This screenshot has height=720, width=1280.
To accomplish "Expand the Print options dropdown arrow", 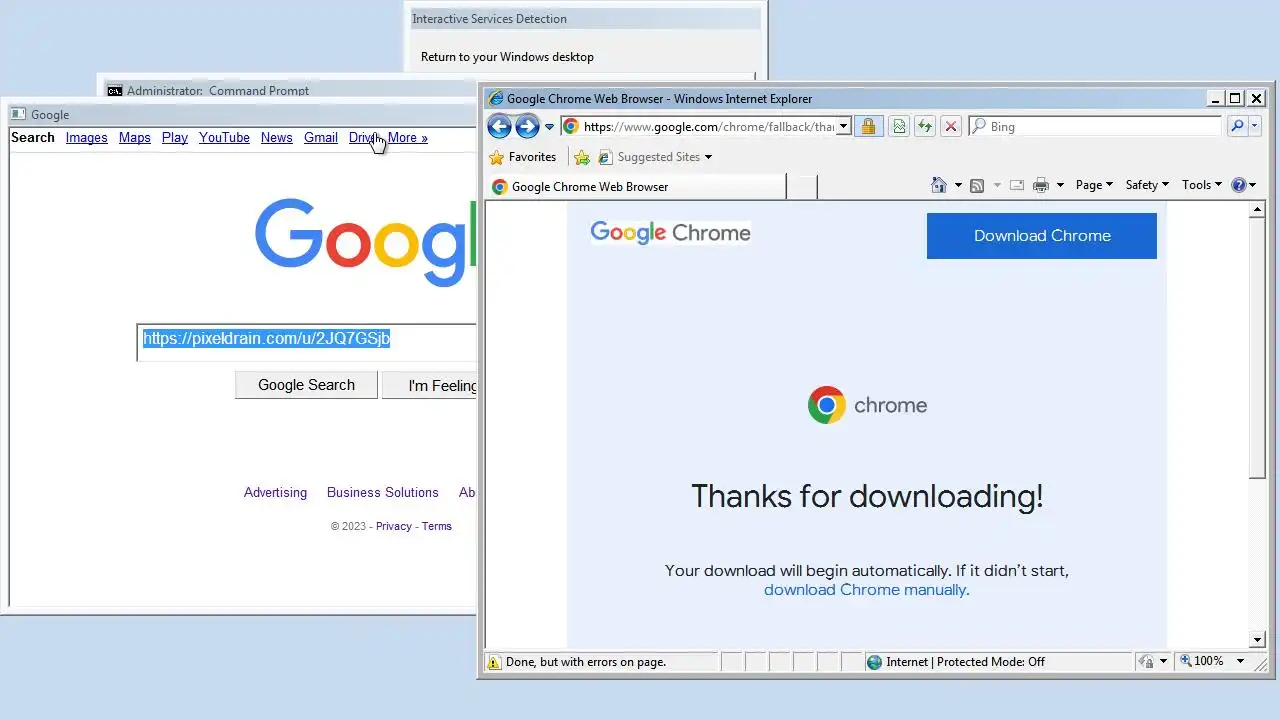I will (1060, 185).
